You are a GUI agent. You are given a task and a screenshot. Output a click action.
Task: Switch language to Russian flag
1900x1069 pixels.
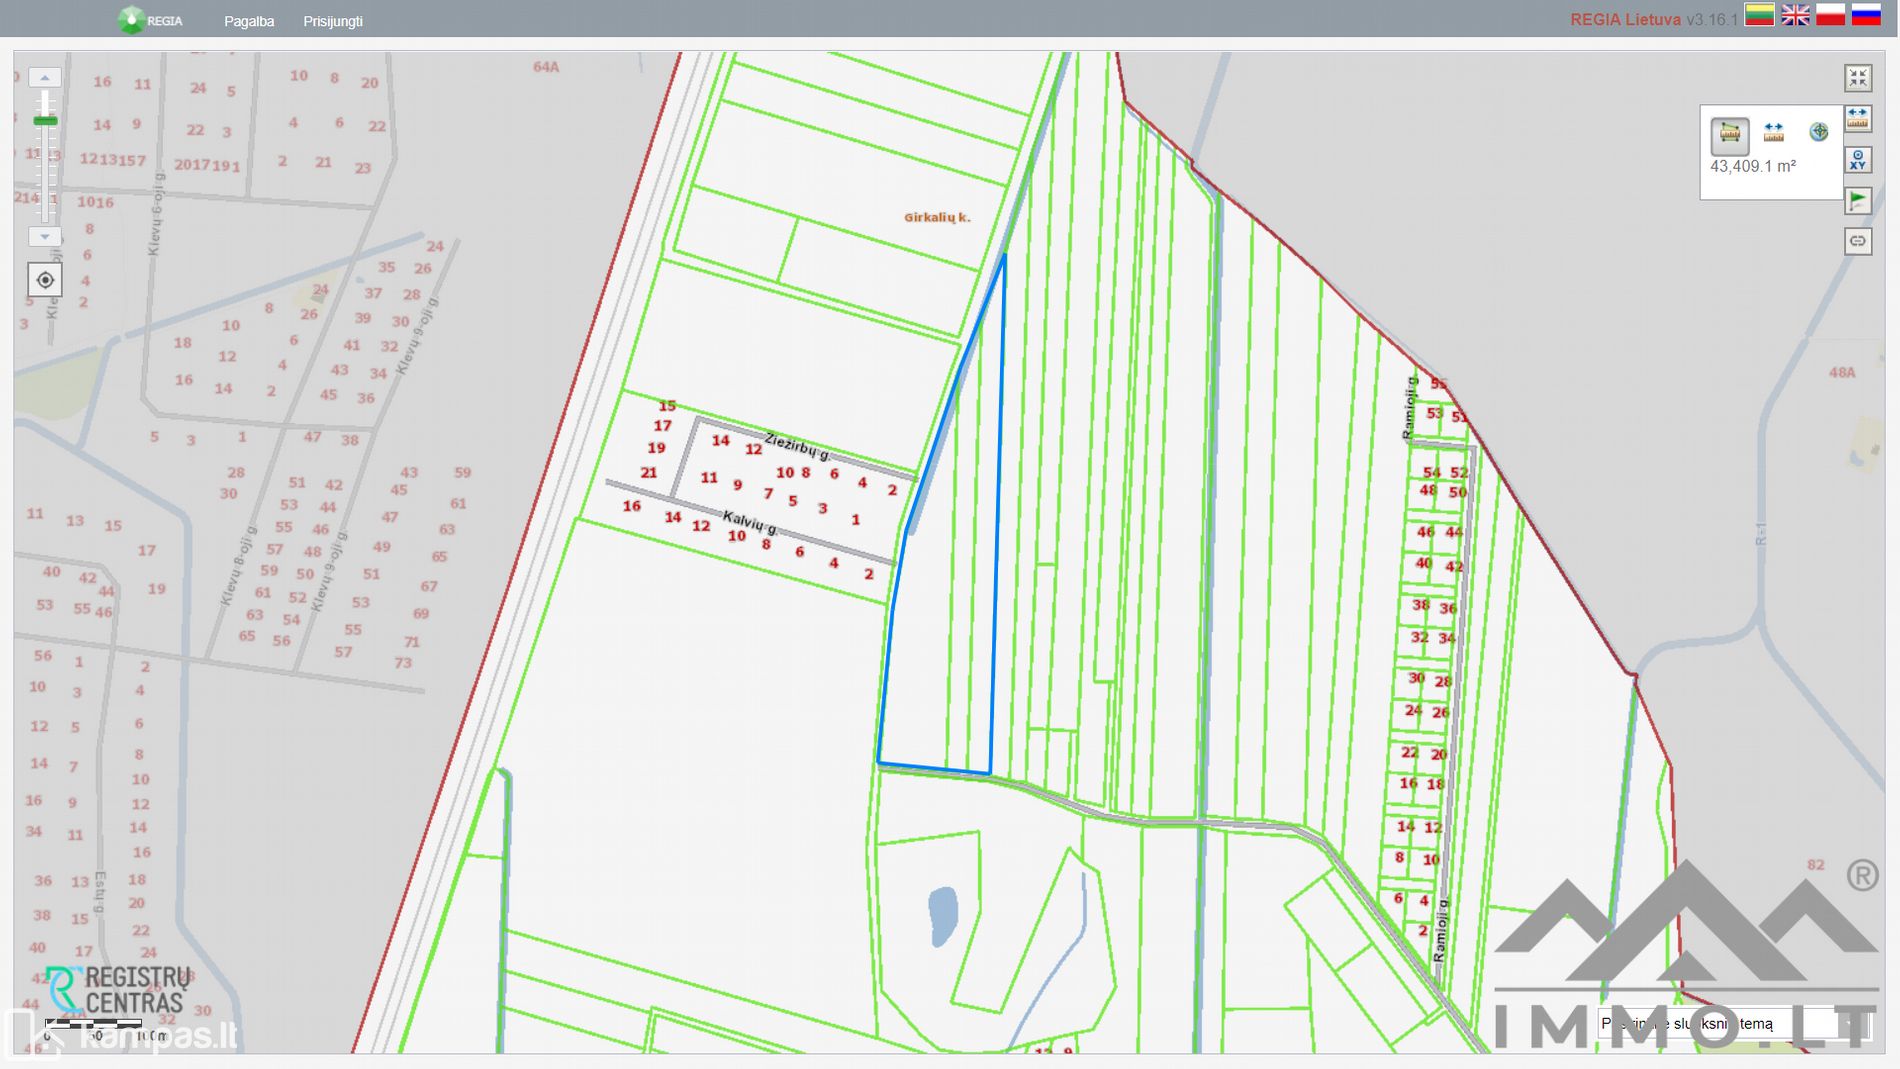1866,15
